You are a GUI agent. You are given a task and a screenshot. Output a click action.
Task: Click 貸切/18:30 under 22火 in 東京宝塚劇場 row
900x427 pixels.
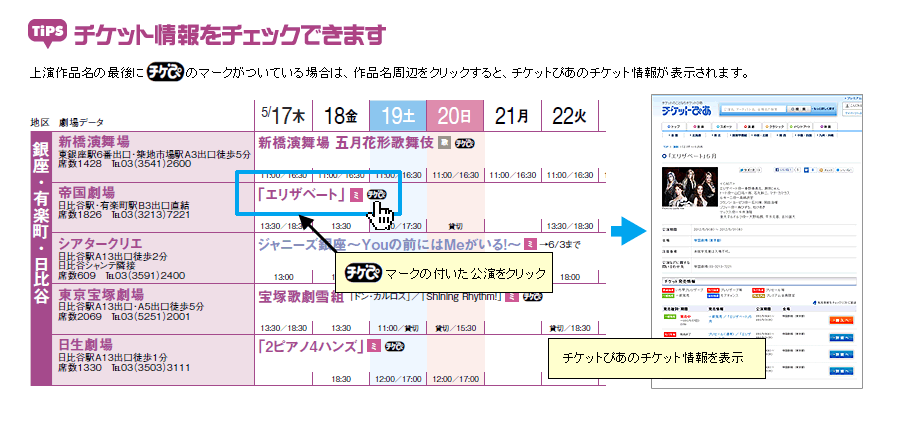(571, 328)
